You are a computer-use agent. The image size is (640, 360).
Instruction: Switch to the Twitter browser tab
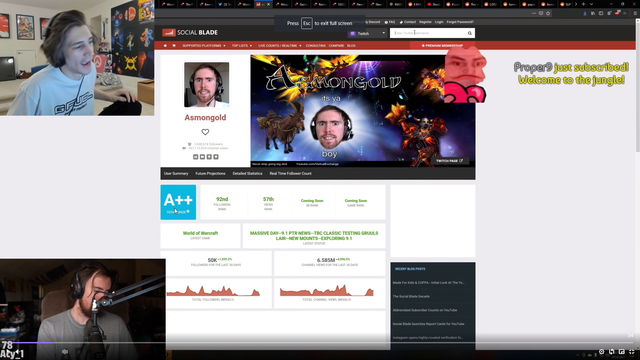pyautogui.click(x=225, y=4)
